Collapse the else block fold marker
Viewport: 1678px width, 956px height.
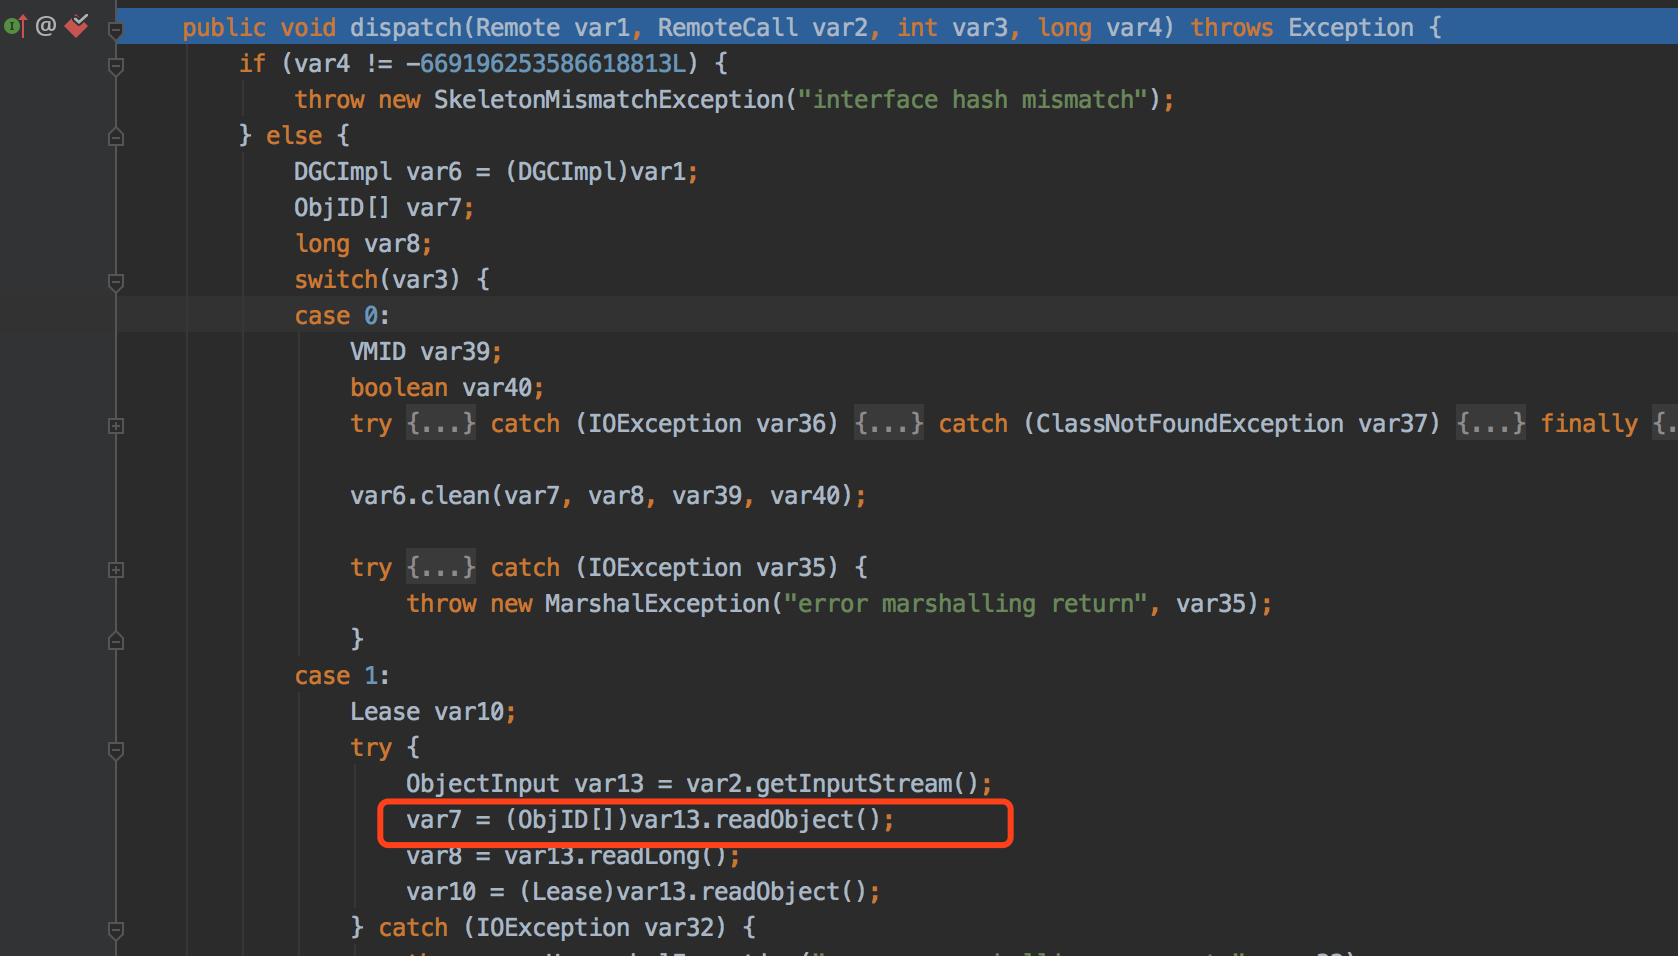tap(116, 137)
